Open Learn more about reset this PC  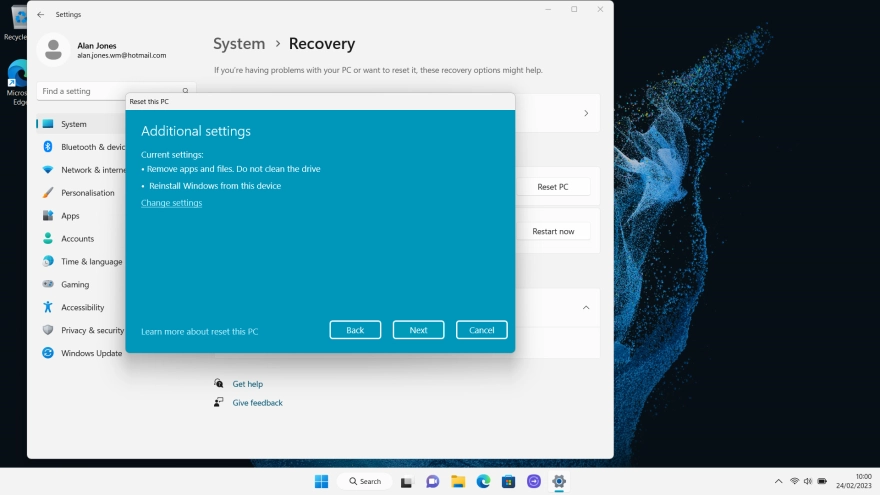199,331
